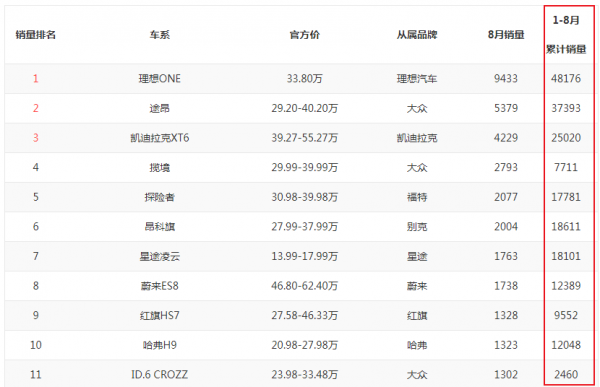Click the rank number 11
This screenshot has width=600, height=387.
click(x=36, y=374)
